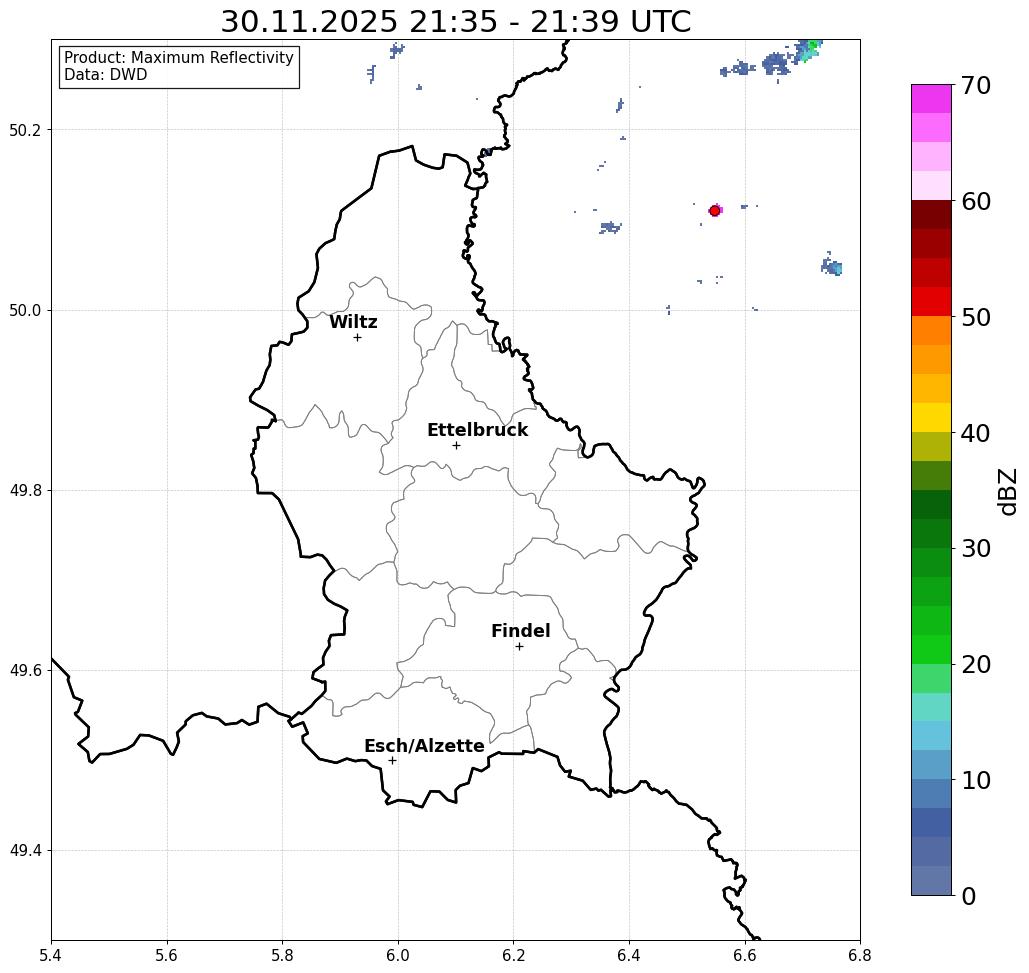Click the colorbar tick label 40

point(975,433)
